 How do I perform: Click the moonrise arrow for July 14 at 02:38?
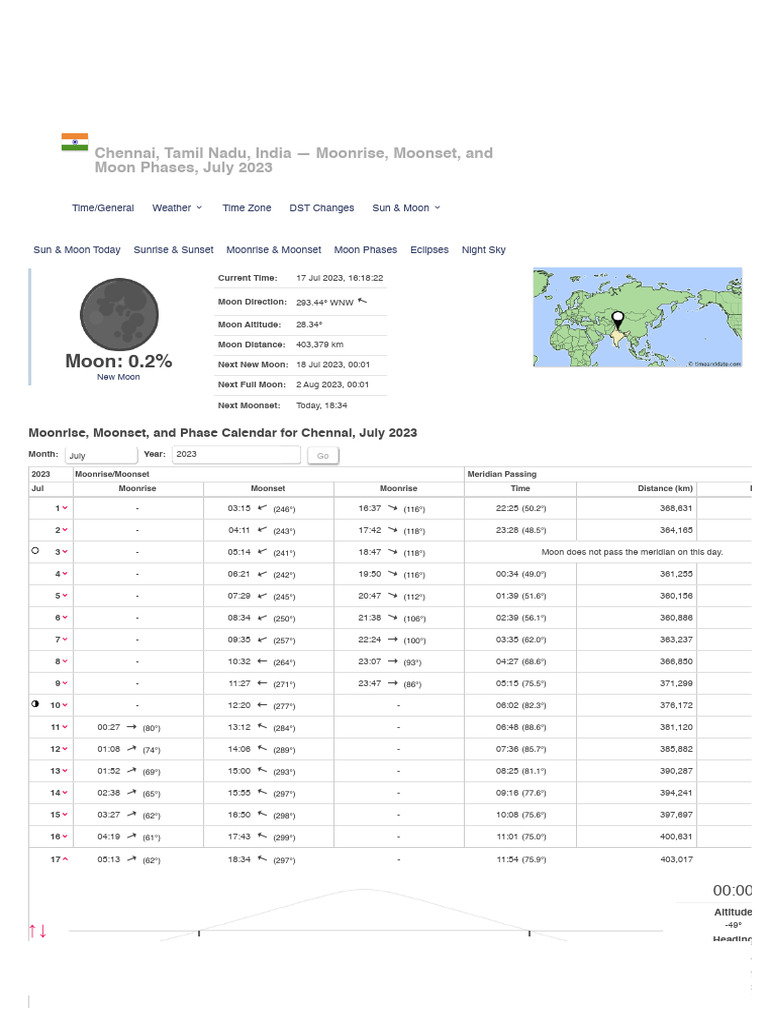(131, 792)
